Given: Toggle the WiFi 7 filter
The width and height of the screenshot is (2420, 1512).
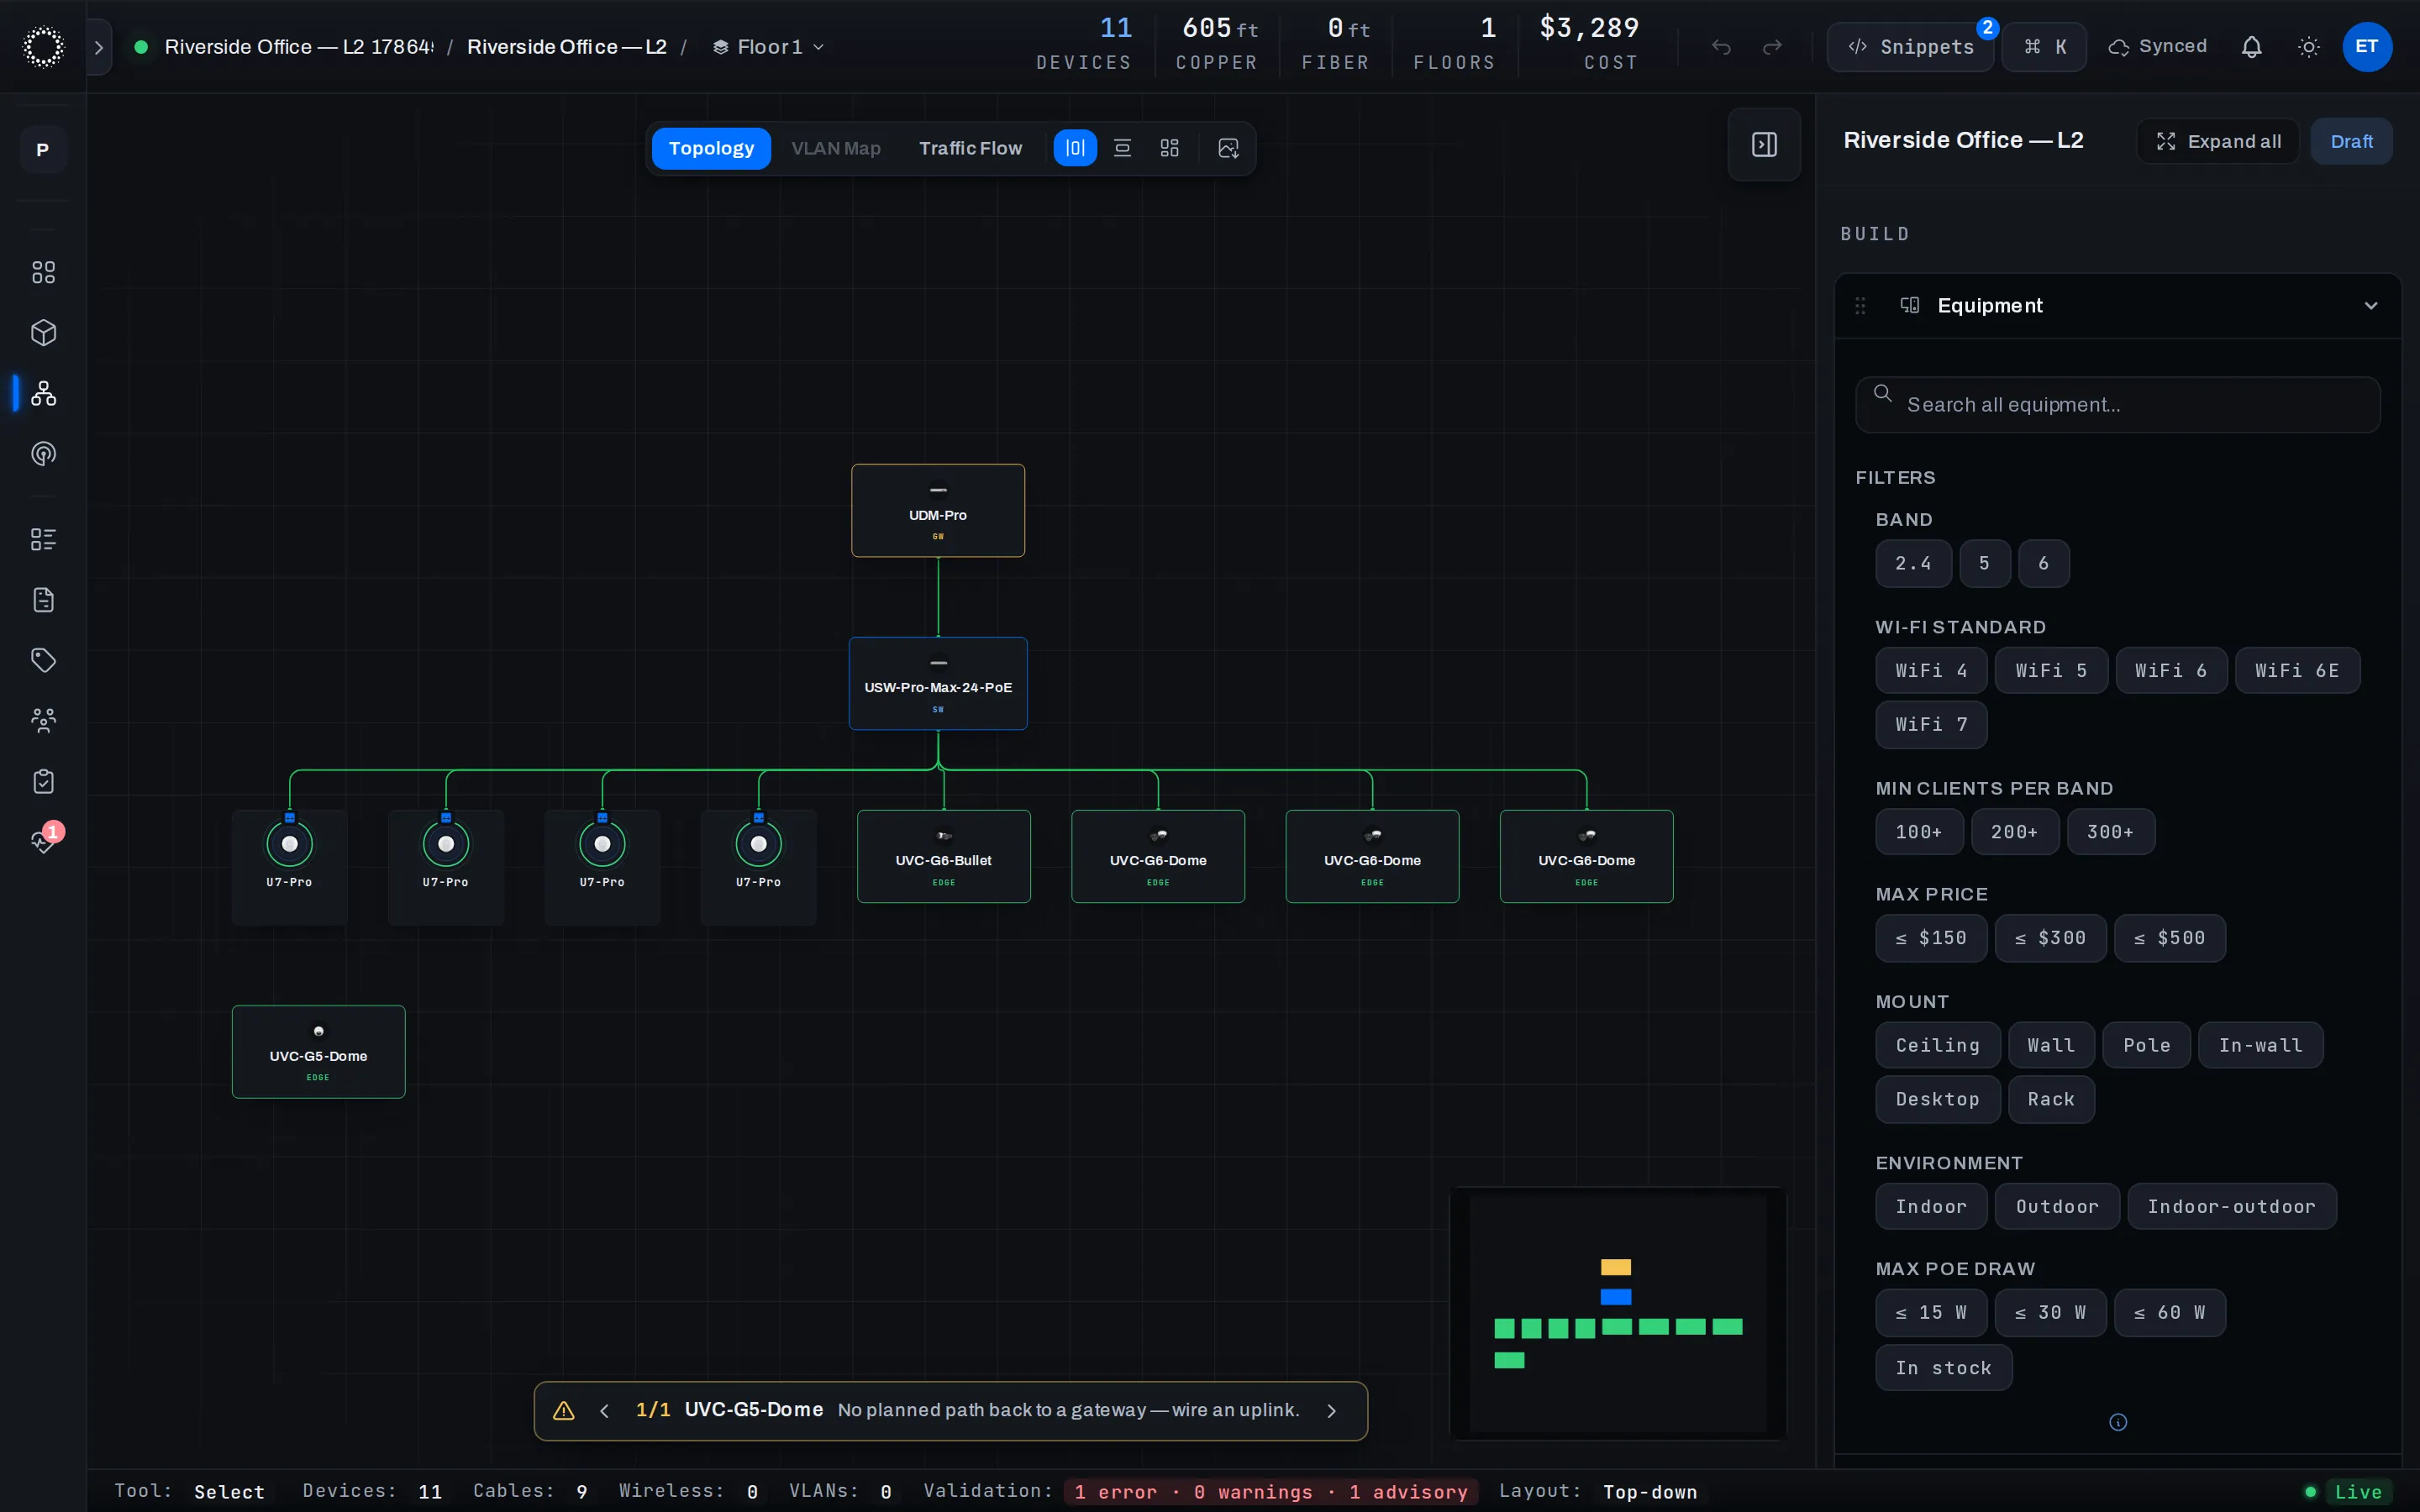Looking at the screenshot, I should pos(1931,724).
